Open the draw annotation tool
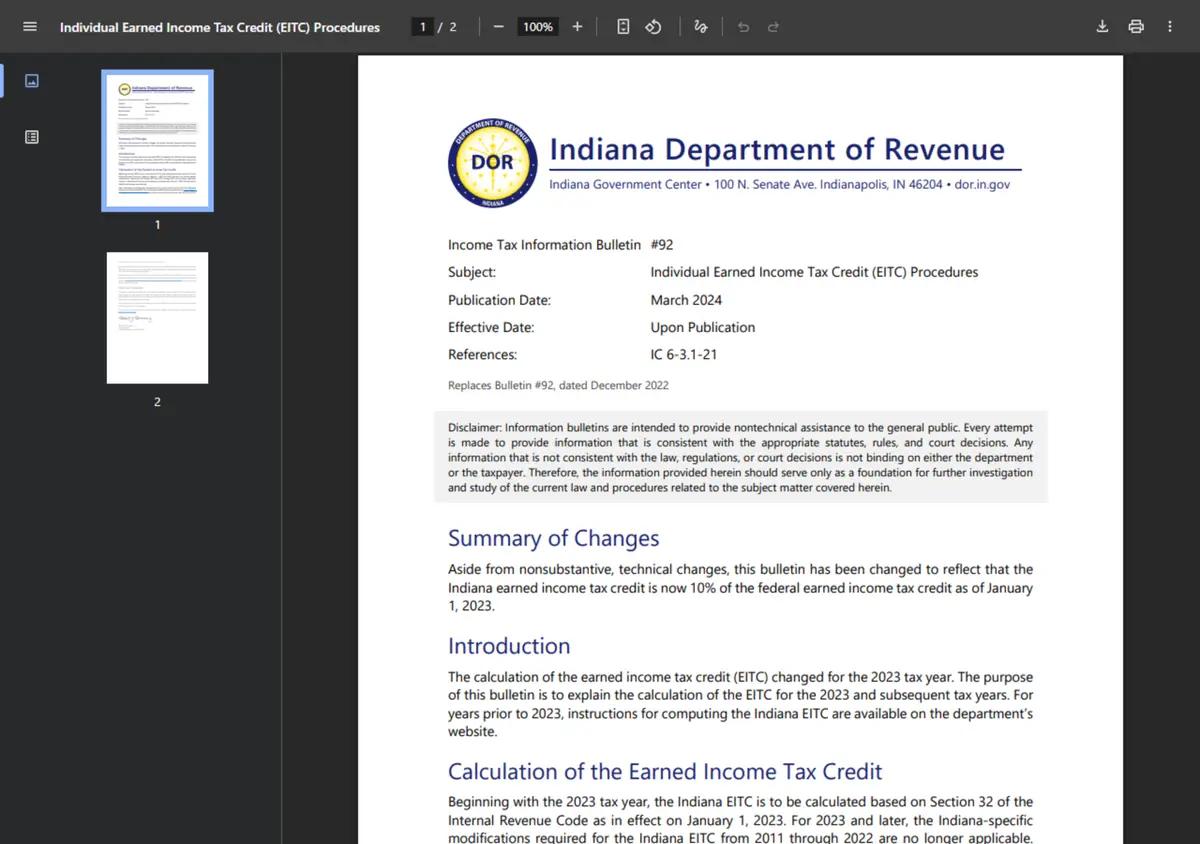The height and width of the screenshot is (844, 1200). tap(701, 27)
